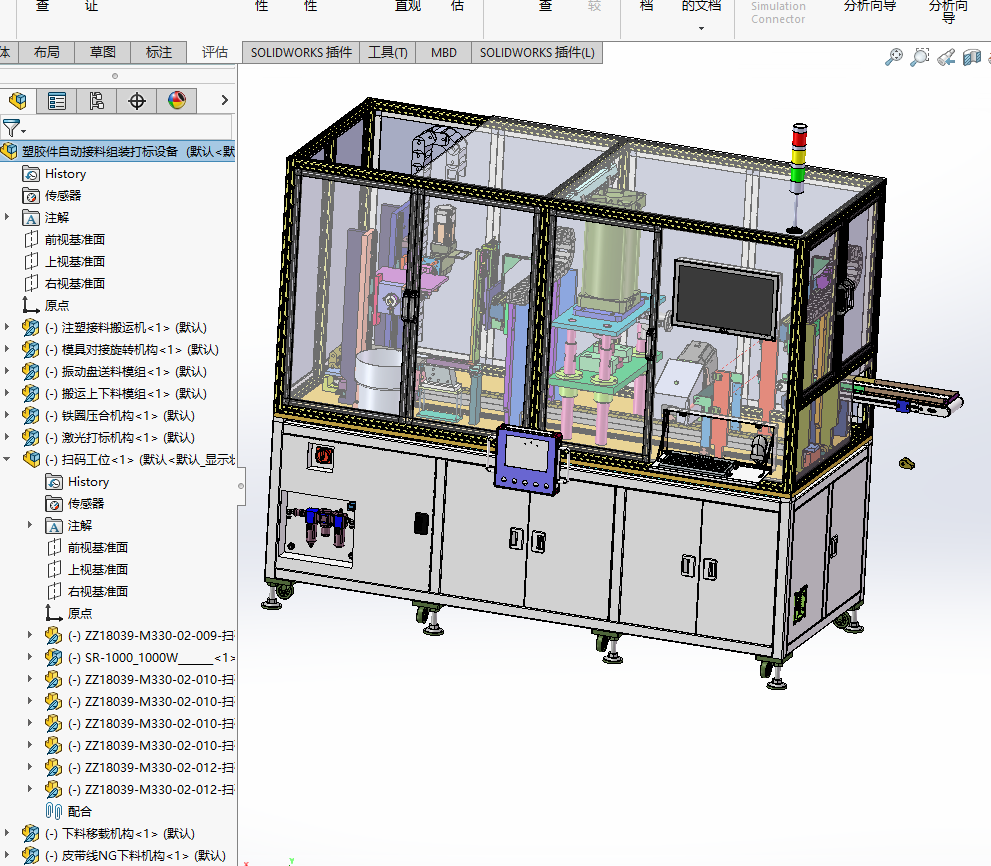Click the Zoom to Fit icon

coord(894,58)
